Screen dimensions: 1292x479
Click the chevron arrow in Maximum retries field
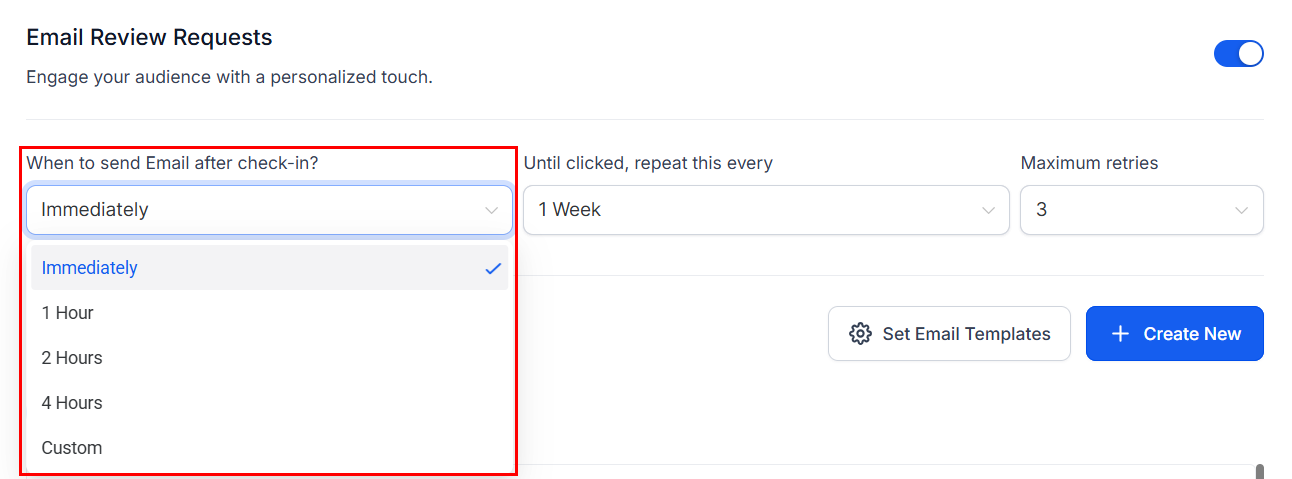pos(1241,210)
